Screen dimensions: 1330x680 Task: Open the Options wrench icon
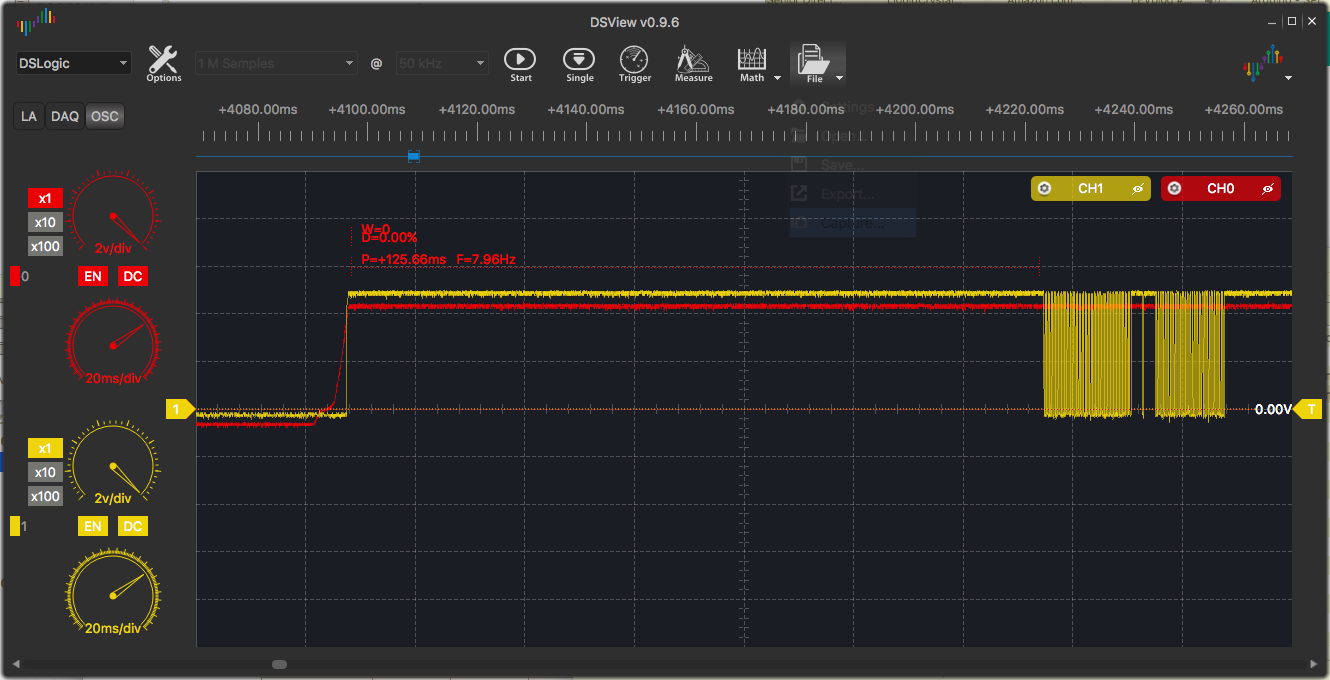click(x=163, y=61)
